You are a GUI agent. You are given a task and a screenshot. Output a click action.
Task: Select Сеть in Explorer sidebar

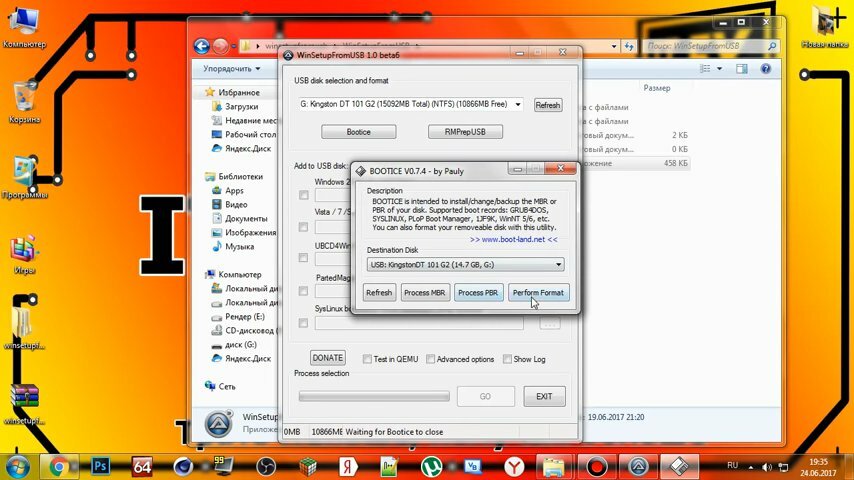[x=227, y=386]
